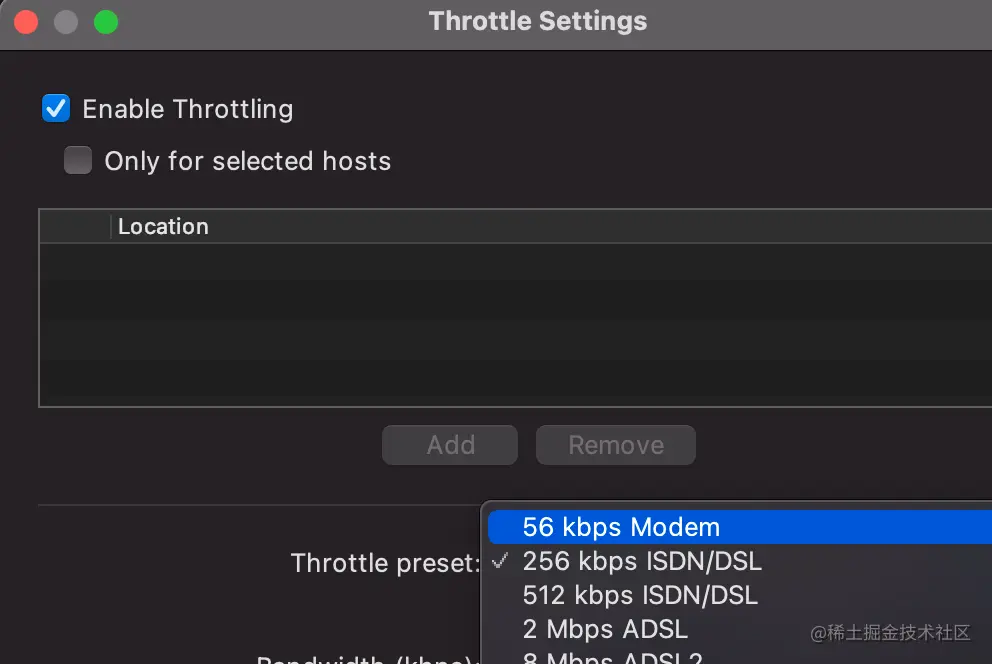992x664 pixels.
Task: Click the Throttle Settings title bar text
Action: click(537, 21)
